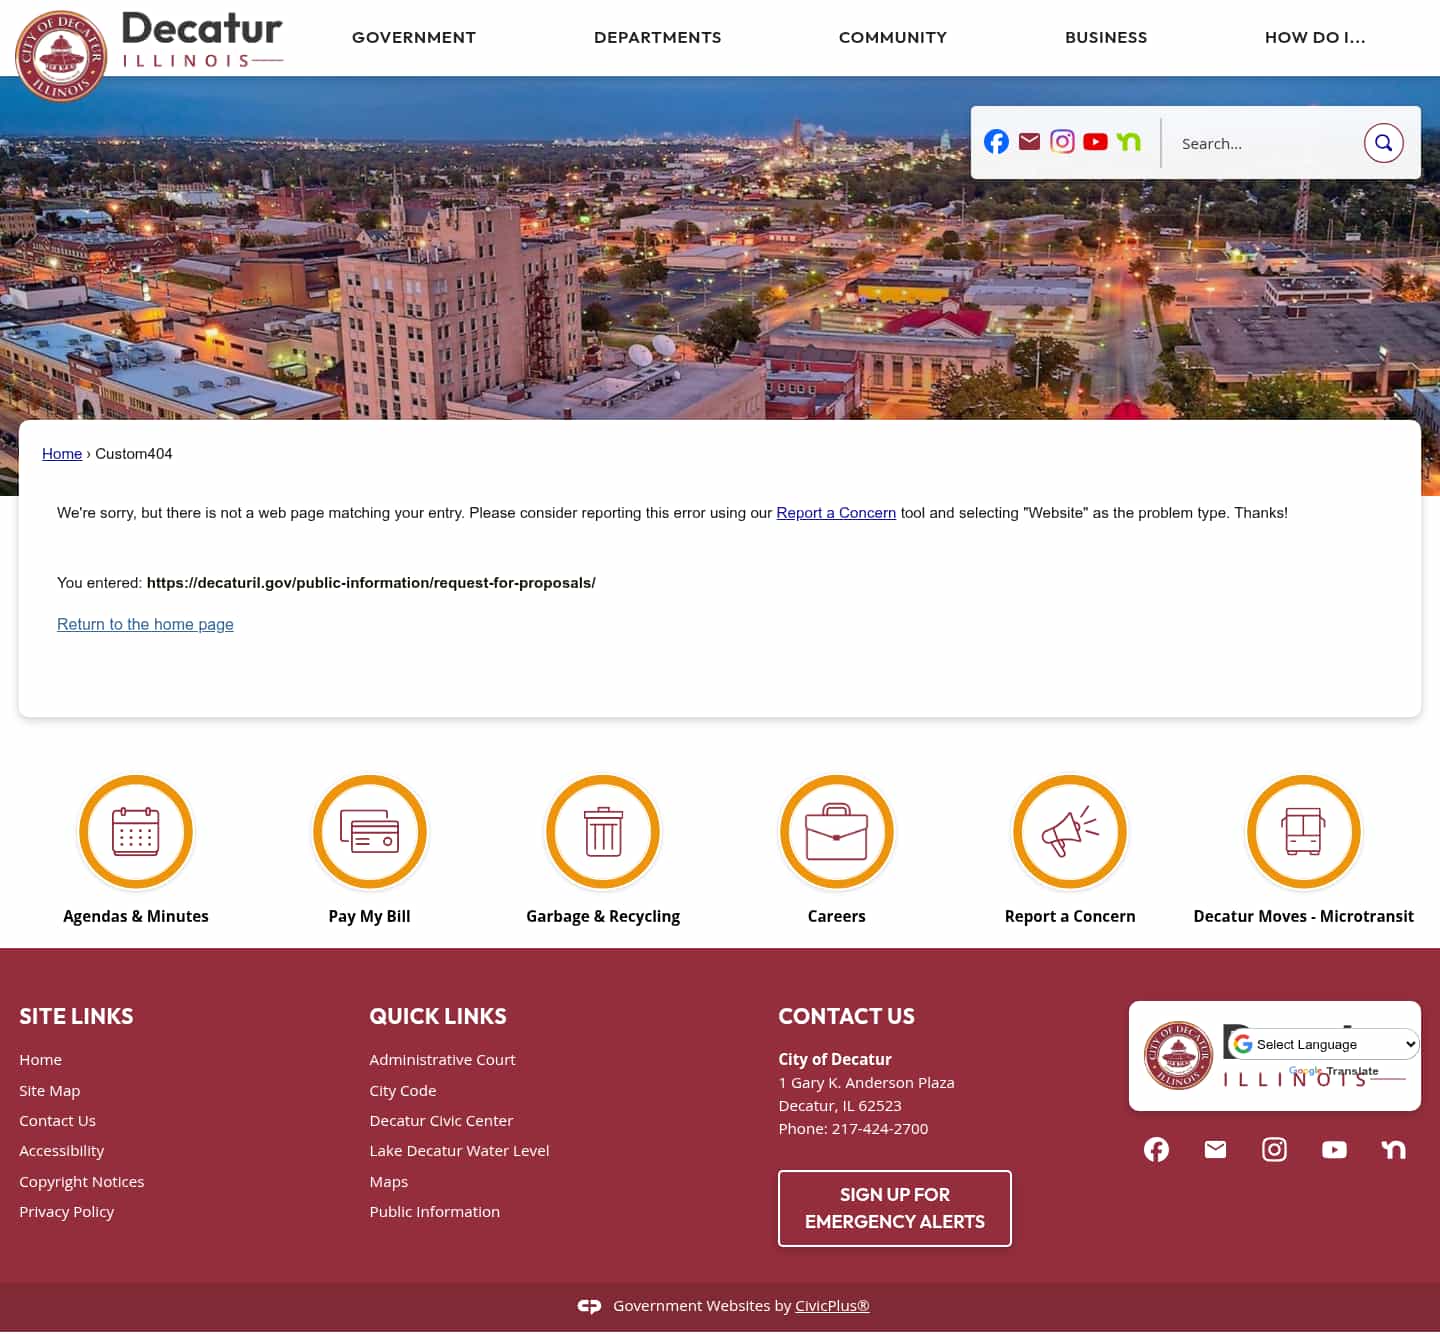Open the Garbage & Recycling trash icon
Viewport: 1440px width, 1335px height.
pyautogui.click(x=603, y=832)
